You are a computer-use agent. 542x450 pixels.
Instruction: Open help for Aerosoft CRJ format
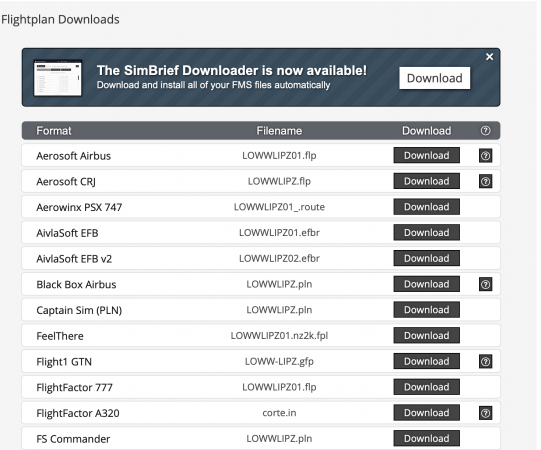pos(485,181)
